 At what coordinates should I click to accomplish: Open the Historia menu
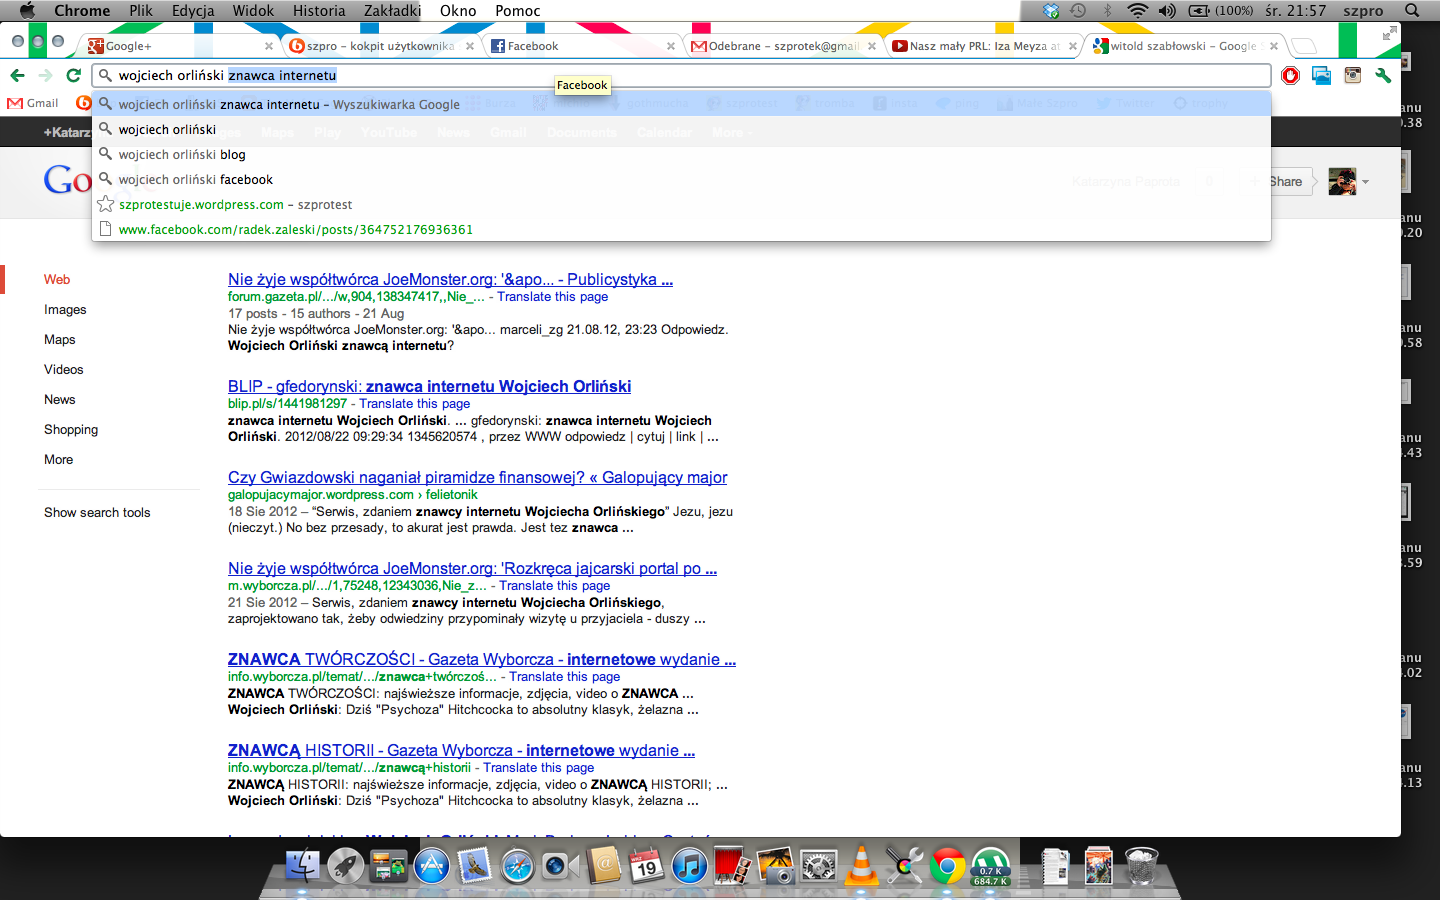[x=319, y=10]
